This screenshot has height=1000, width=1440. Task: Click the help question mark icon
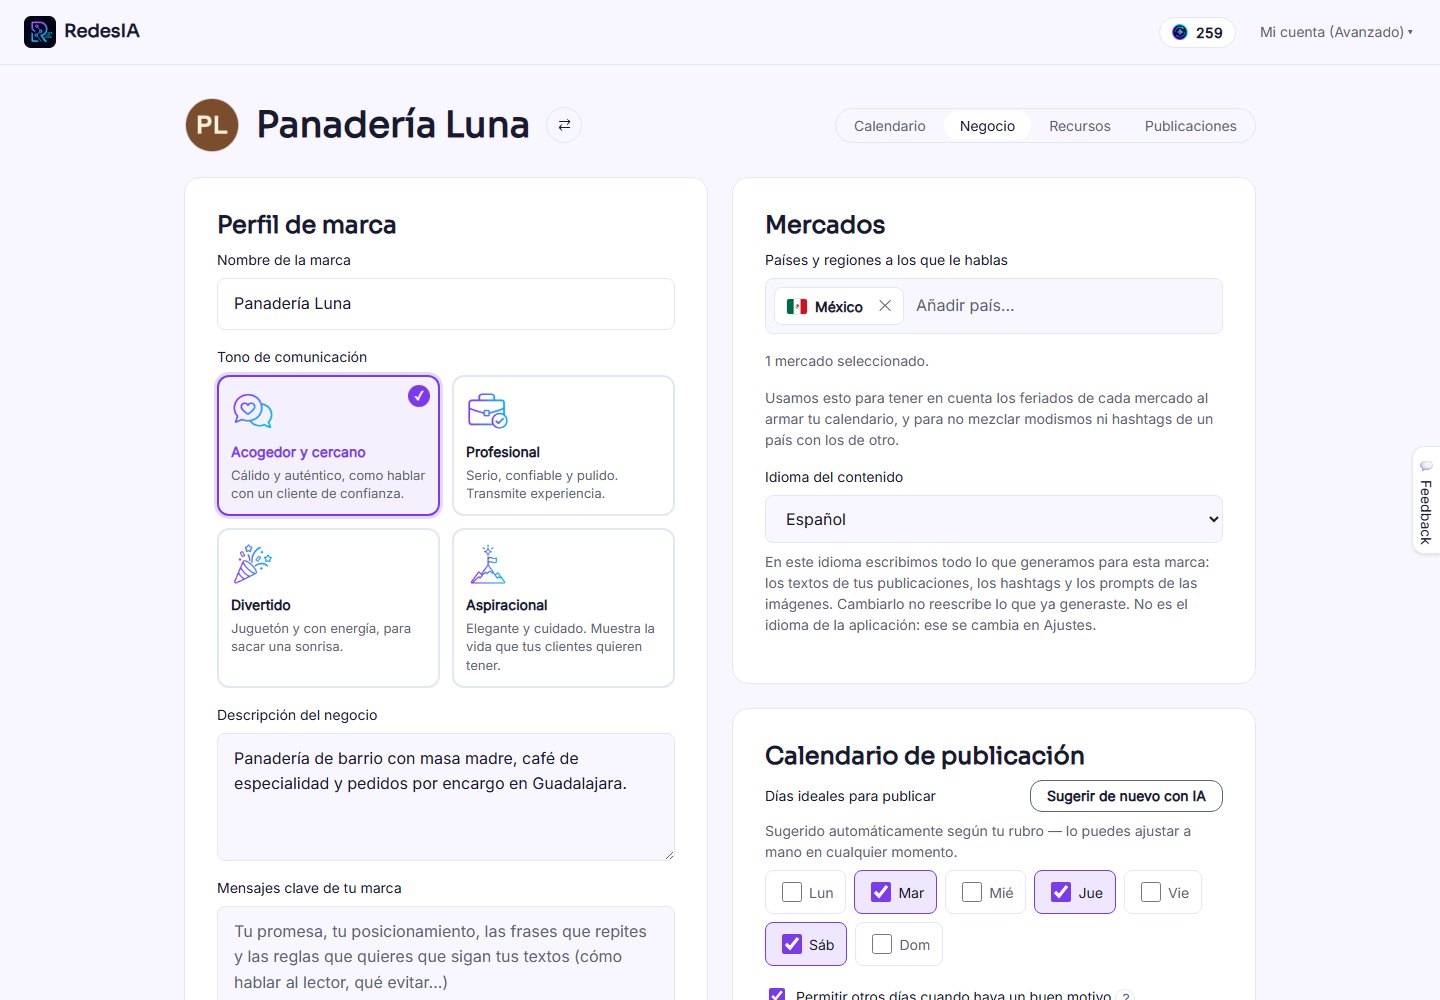pos(1127,996)
